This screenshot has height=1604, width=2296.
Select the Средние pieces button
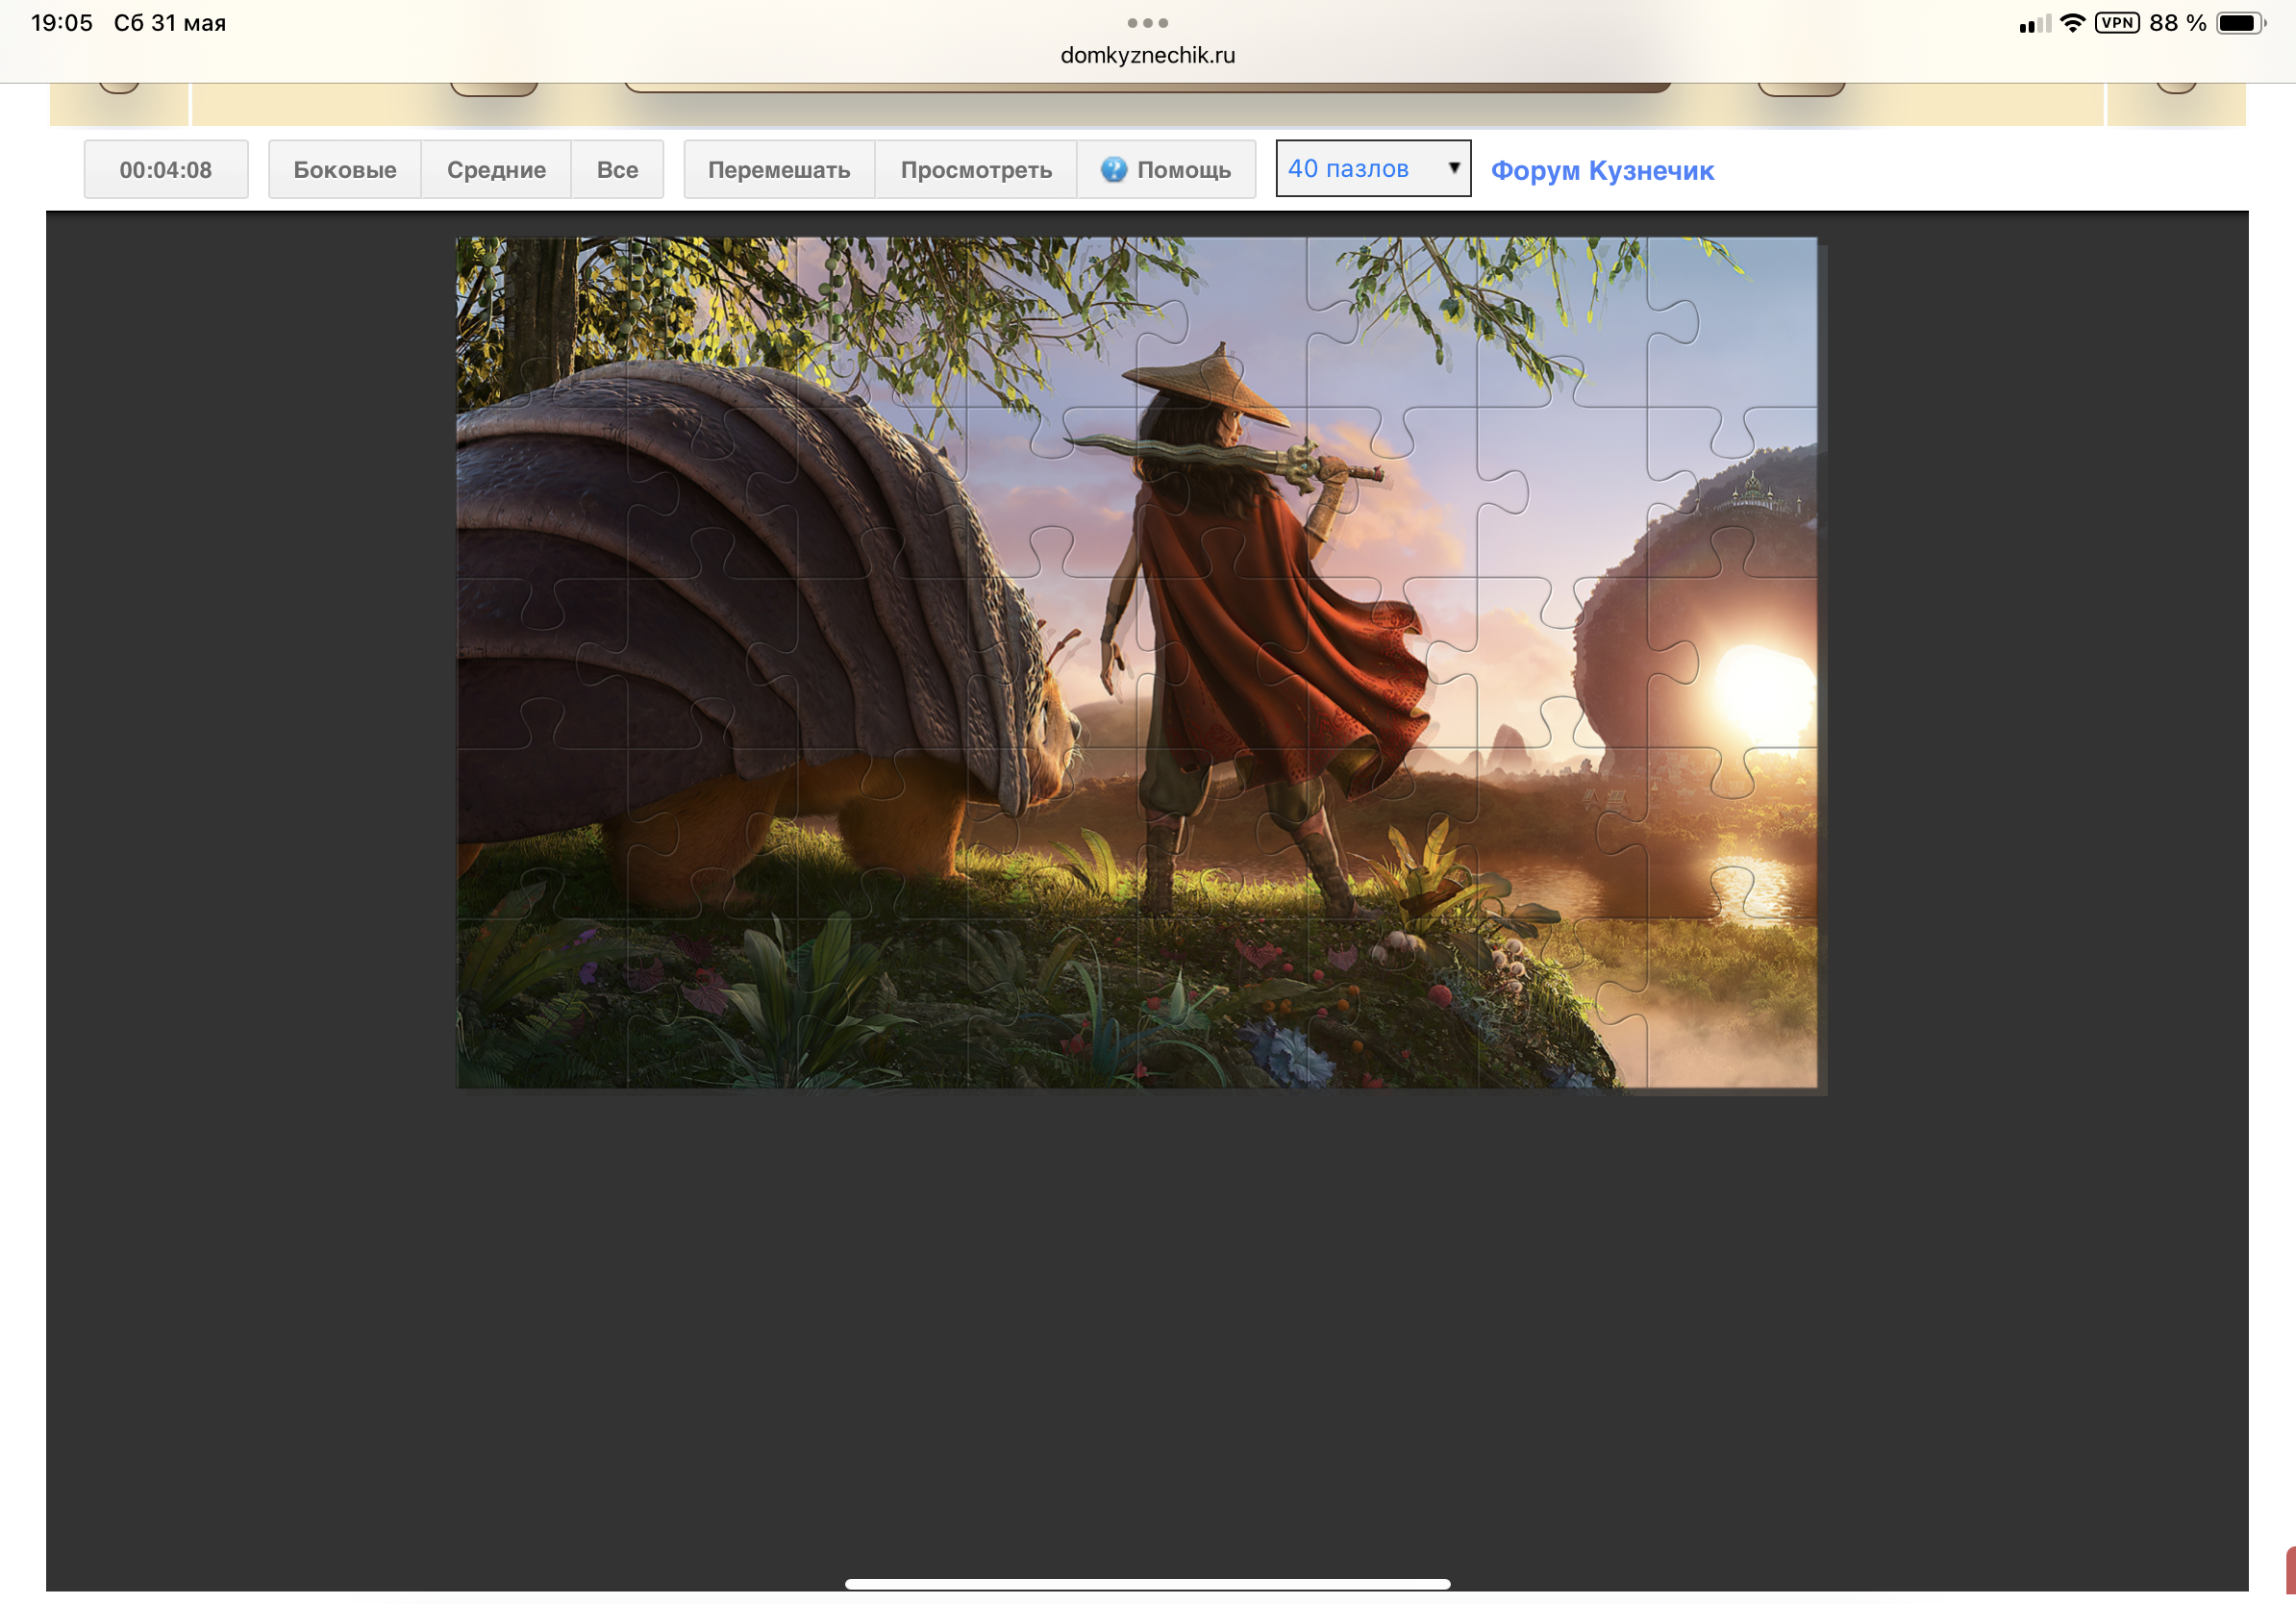click(x=496, y=170)
